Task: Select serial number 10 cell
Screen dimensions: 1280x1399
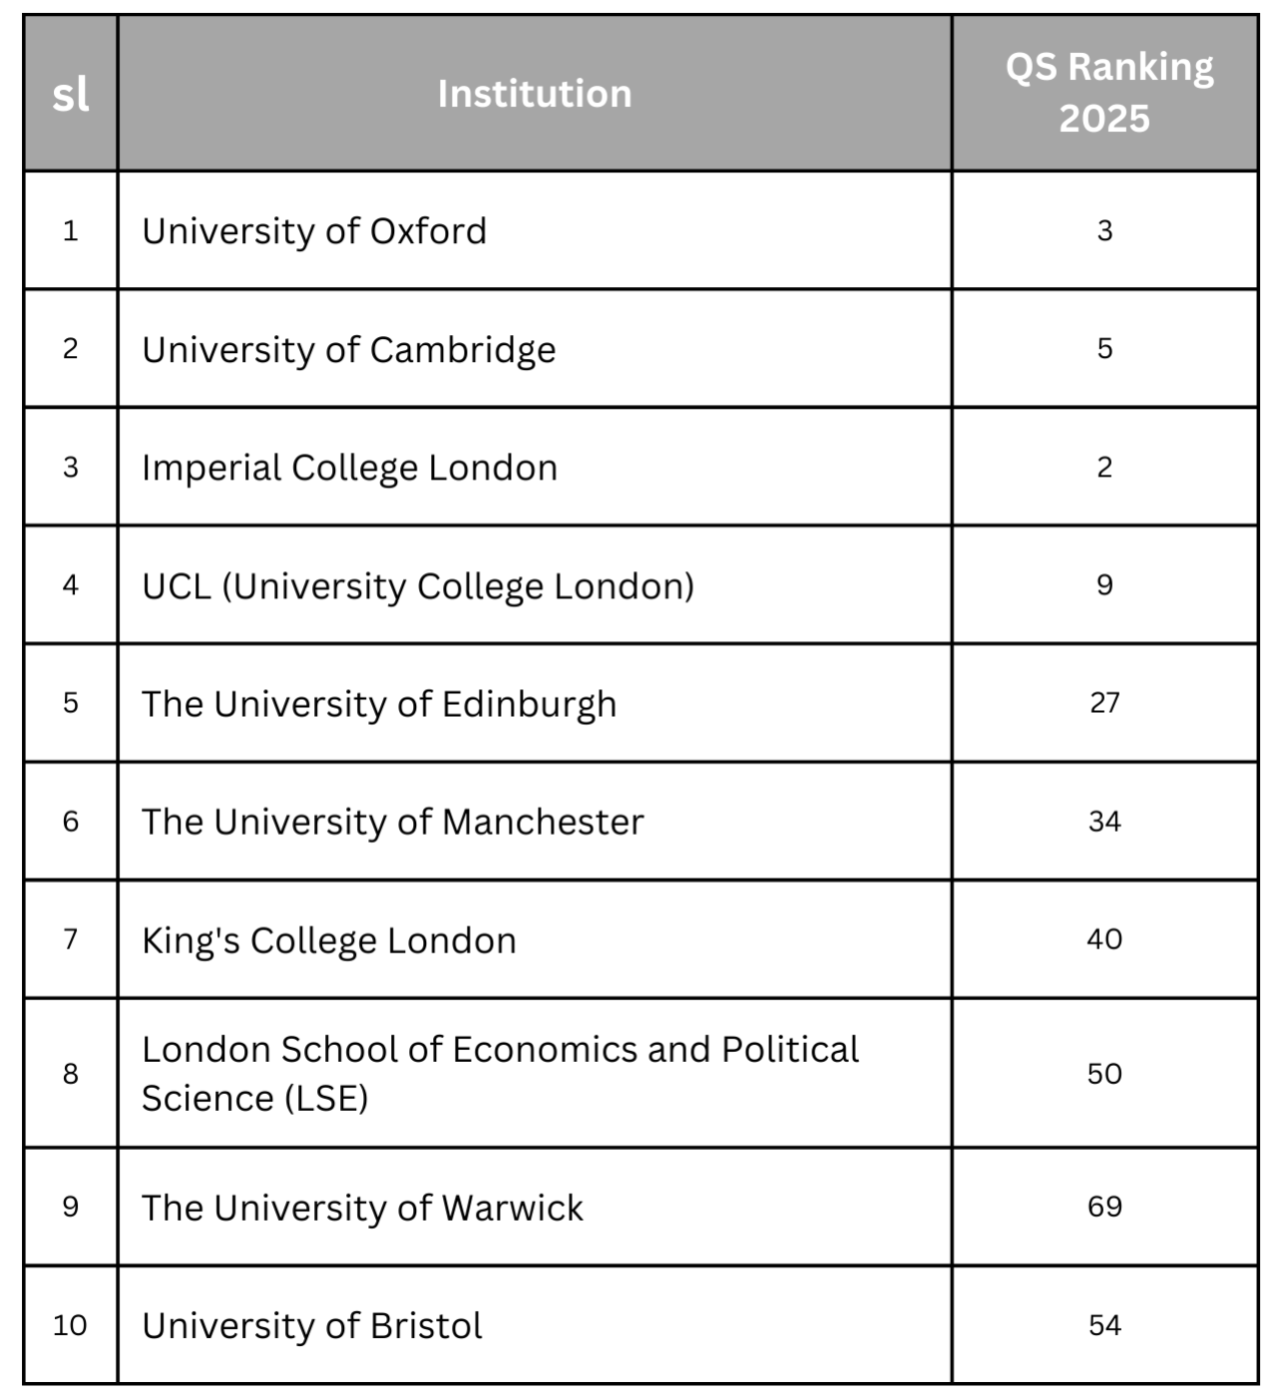Action: click(x=70, y=1325)
